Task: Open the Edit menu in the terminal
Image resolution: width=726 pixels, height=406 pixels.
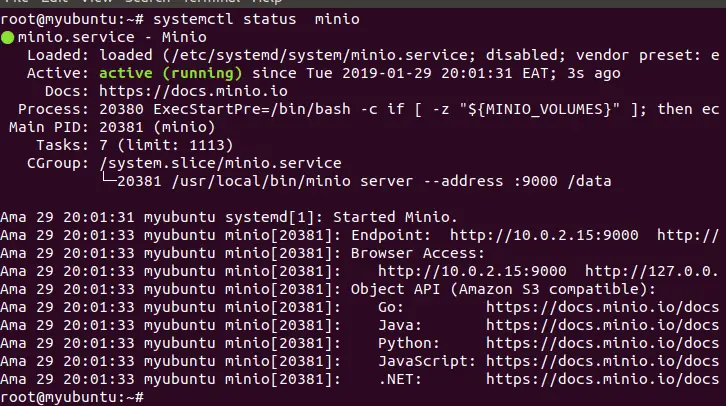Action: 54,2
